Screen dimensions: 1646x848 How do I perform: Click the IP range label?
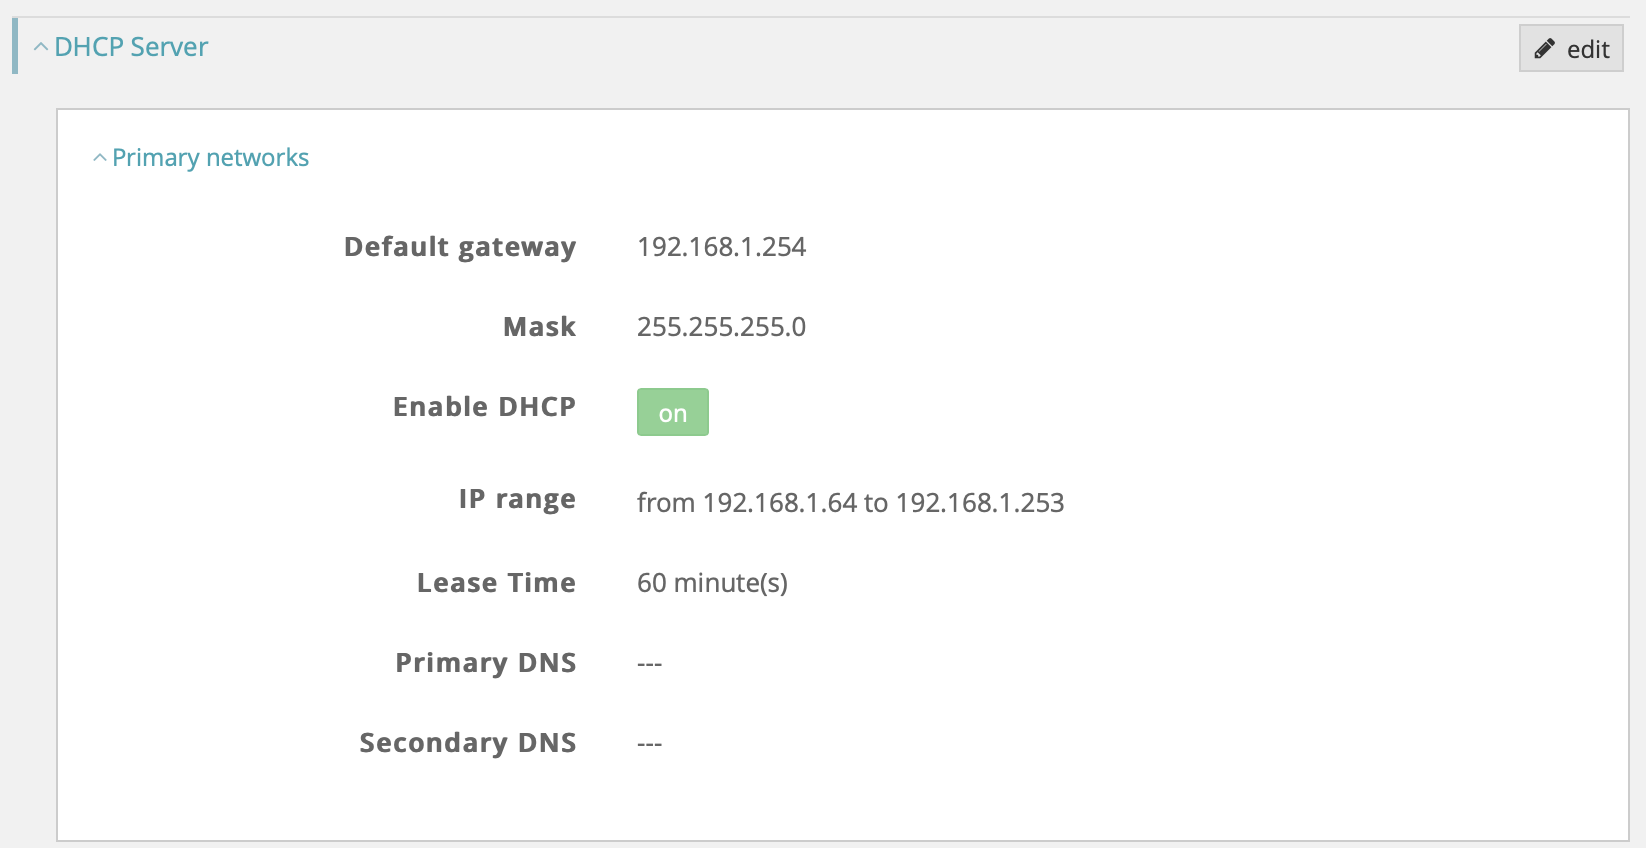point(517,499)
